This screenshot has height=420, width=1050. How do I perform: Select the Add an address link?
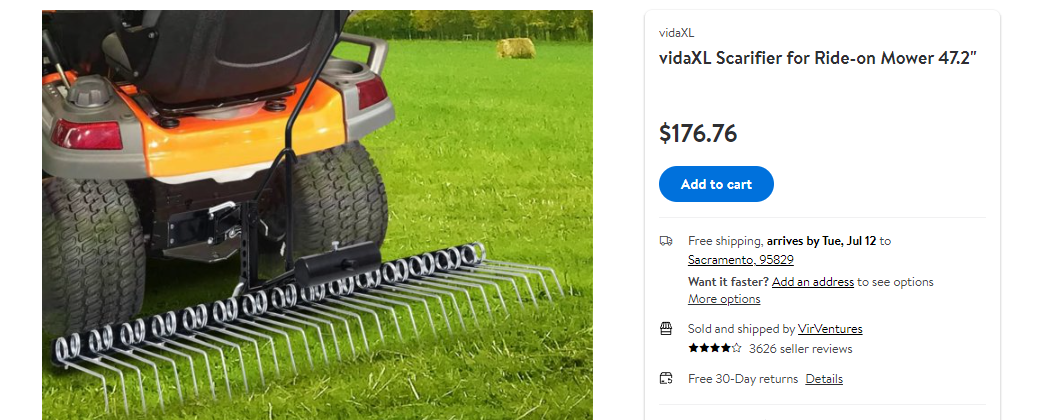point(812,282)
